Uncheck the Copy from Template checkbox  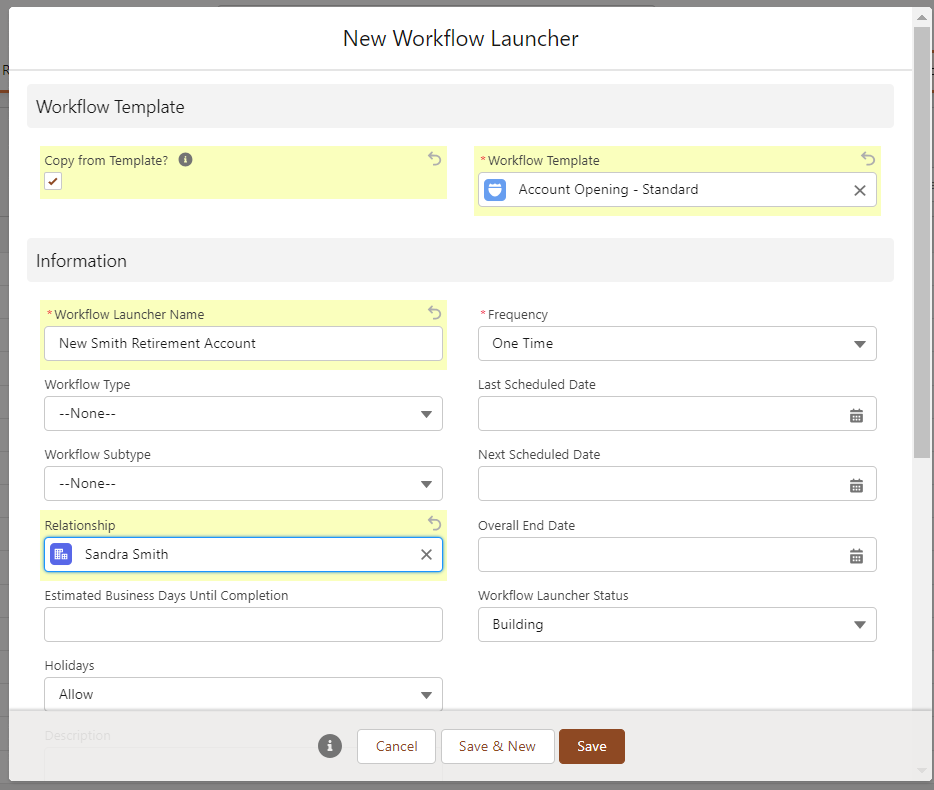53,181
